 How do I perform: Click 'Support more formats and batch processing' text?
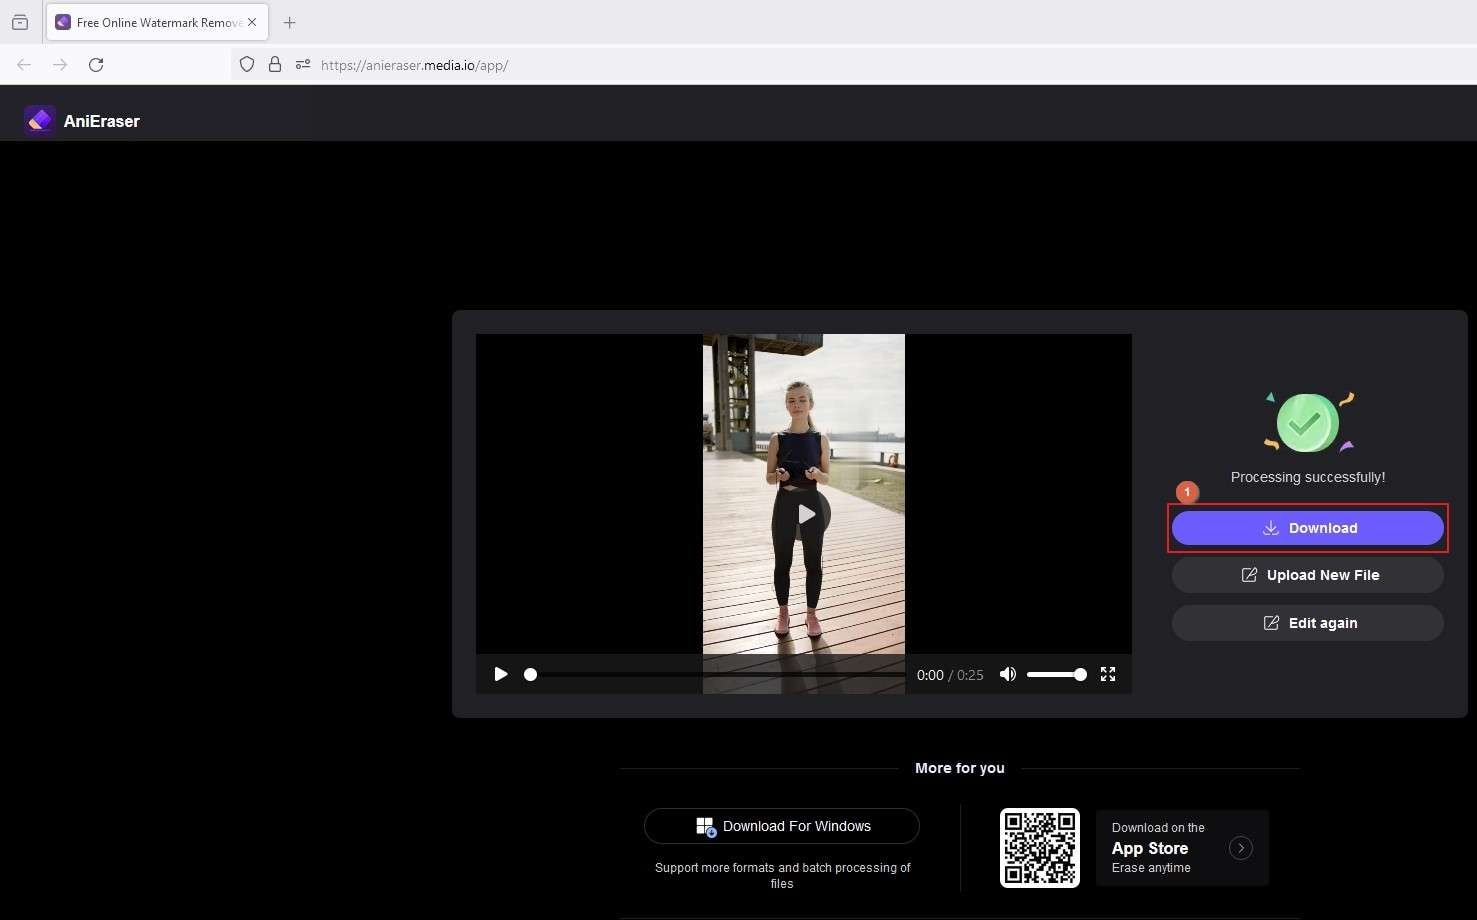(x=782, y=875)
